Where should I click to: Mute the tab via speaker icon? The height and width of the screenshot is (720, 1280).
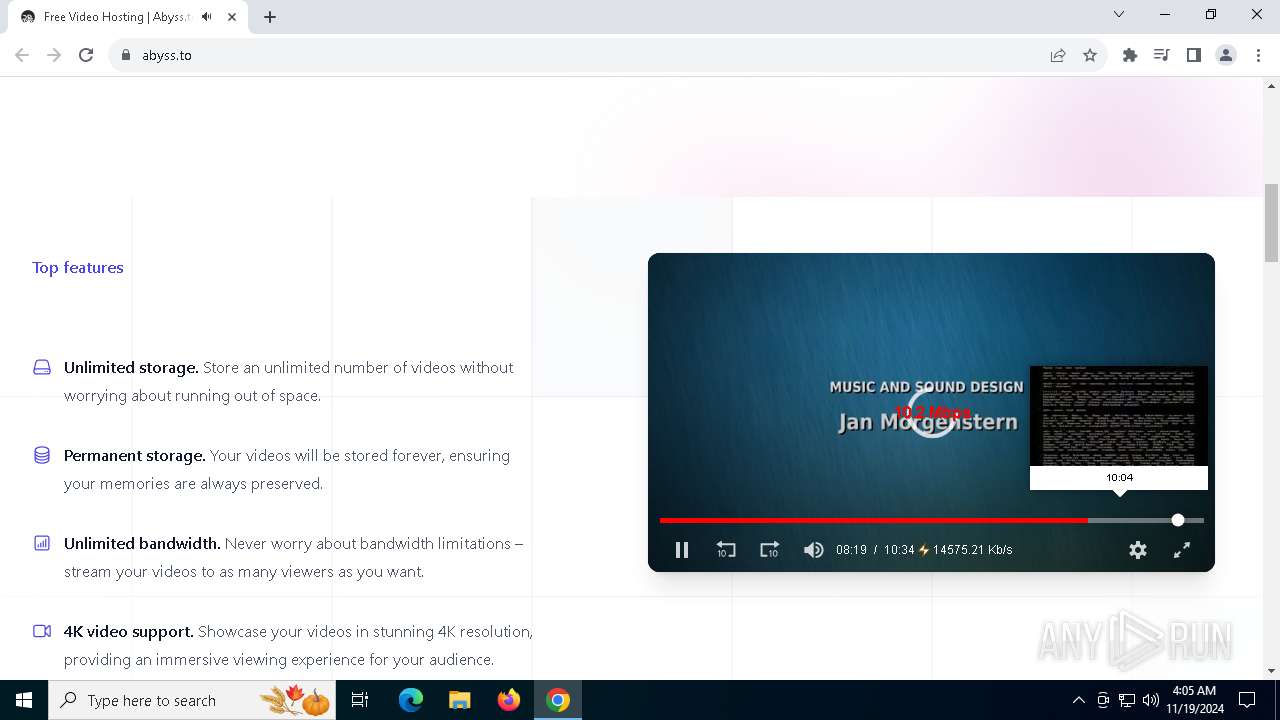(207, 17)
